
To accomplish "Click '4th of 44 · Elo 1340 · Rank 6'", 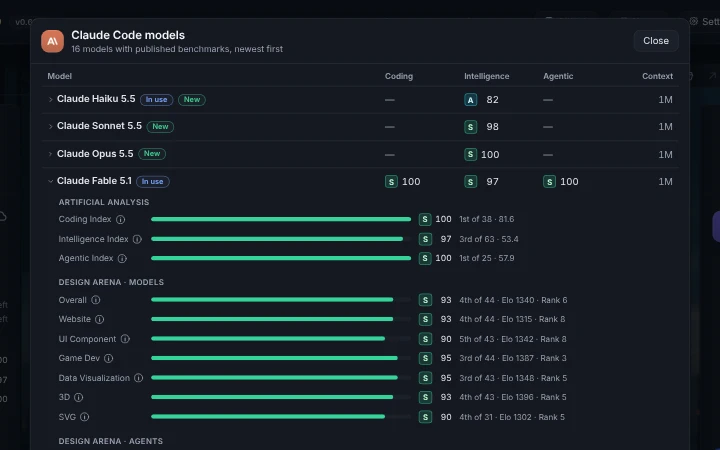I will point(513,300).
